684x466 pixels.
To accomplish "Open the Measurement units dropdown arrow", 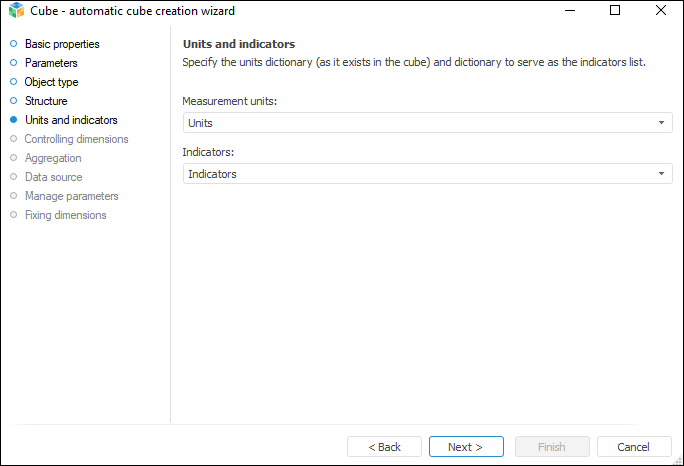I will click(661, 123).
